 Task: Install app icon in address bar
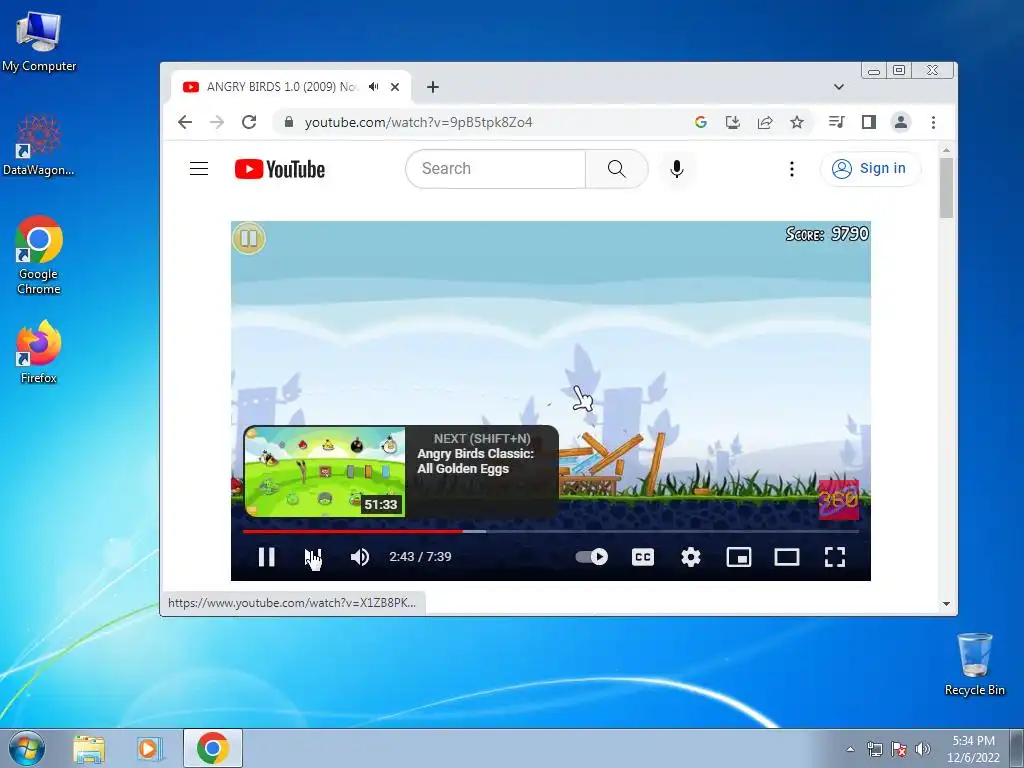click(x=733, y=122)
